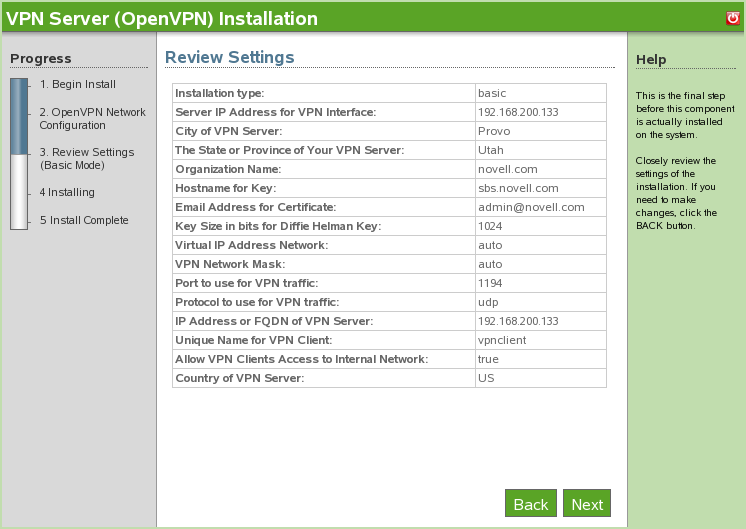The image size is (746, 529).
Task: Select step 2. OpenVPN Network Configuration
Action: tap(93, 118)
